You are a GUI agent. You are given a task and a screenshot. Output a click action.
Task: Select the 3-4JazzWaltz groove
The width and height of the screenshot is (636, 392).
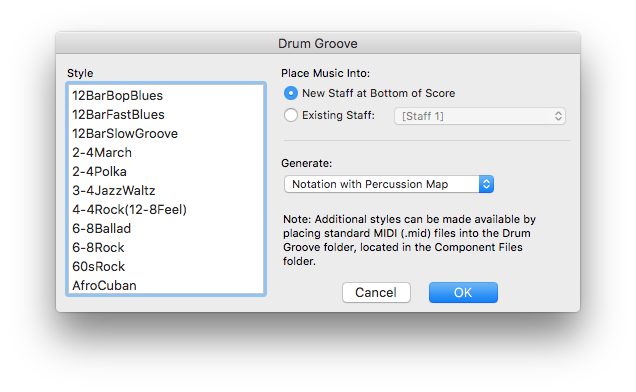coord(165,190)
